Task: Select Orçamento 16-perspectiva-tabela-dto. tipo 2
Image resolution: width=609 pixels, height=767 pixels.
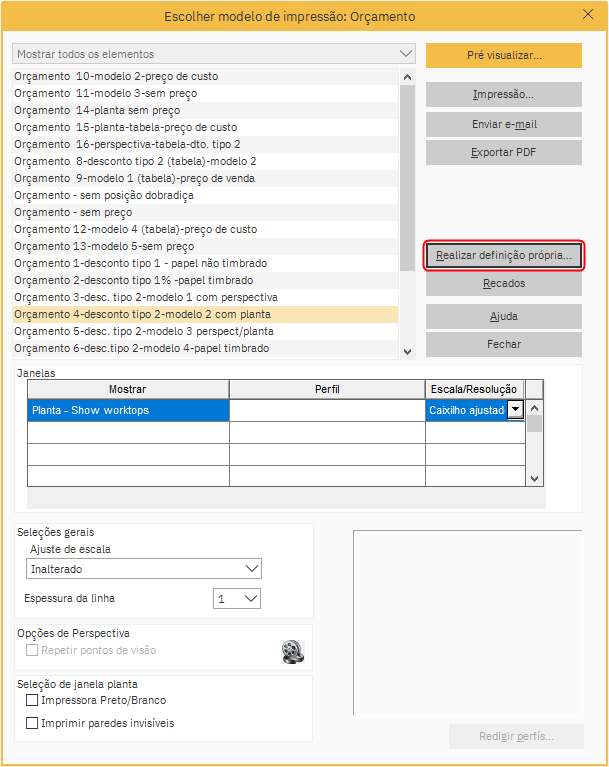Action: tap(205, 144)
